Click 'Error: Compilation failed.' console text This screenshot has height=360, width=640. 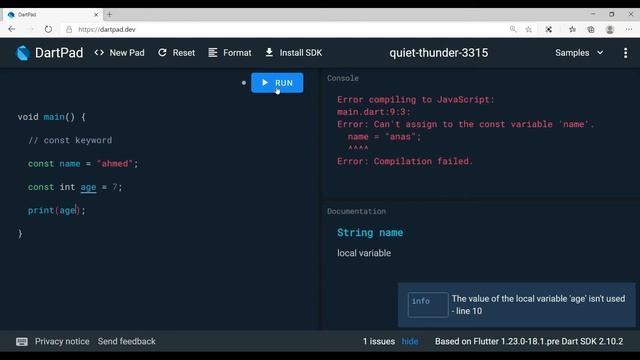(404, 161)
